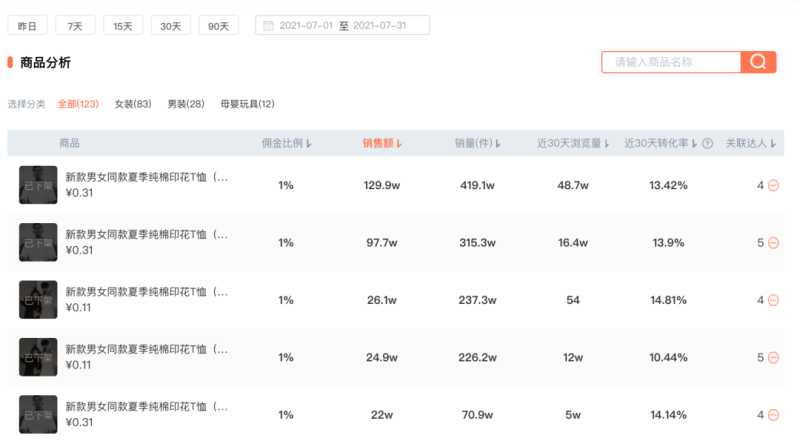Open product title in 97.7w sales row

(x=147, y=235)
